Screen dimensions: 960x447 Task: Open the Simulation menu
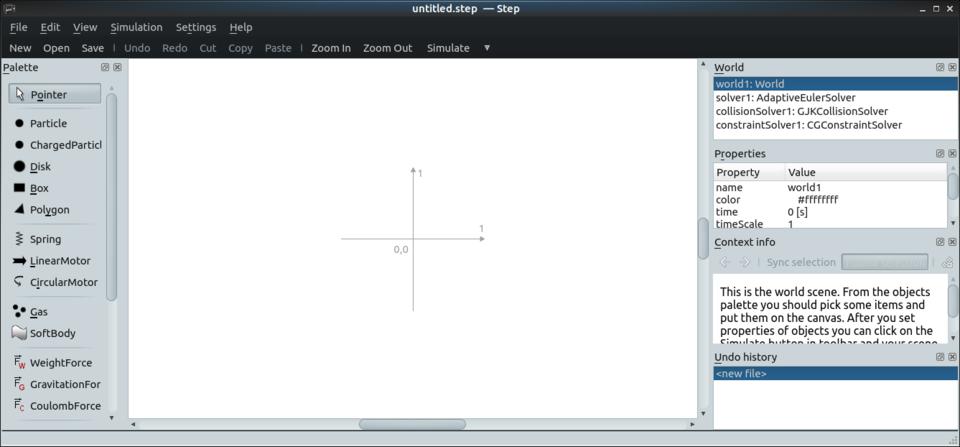[137, 27]
